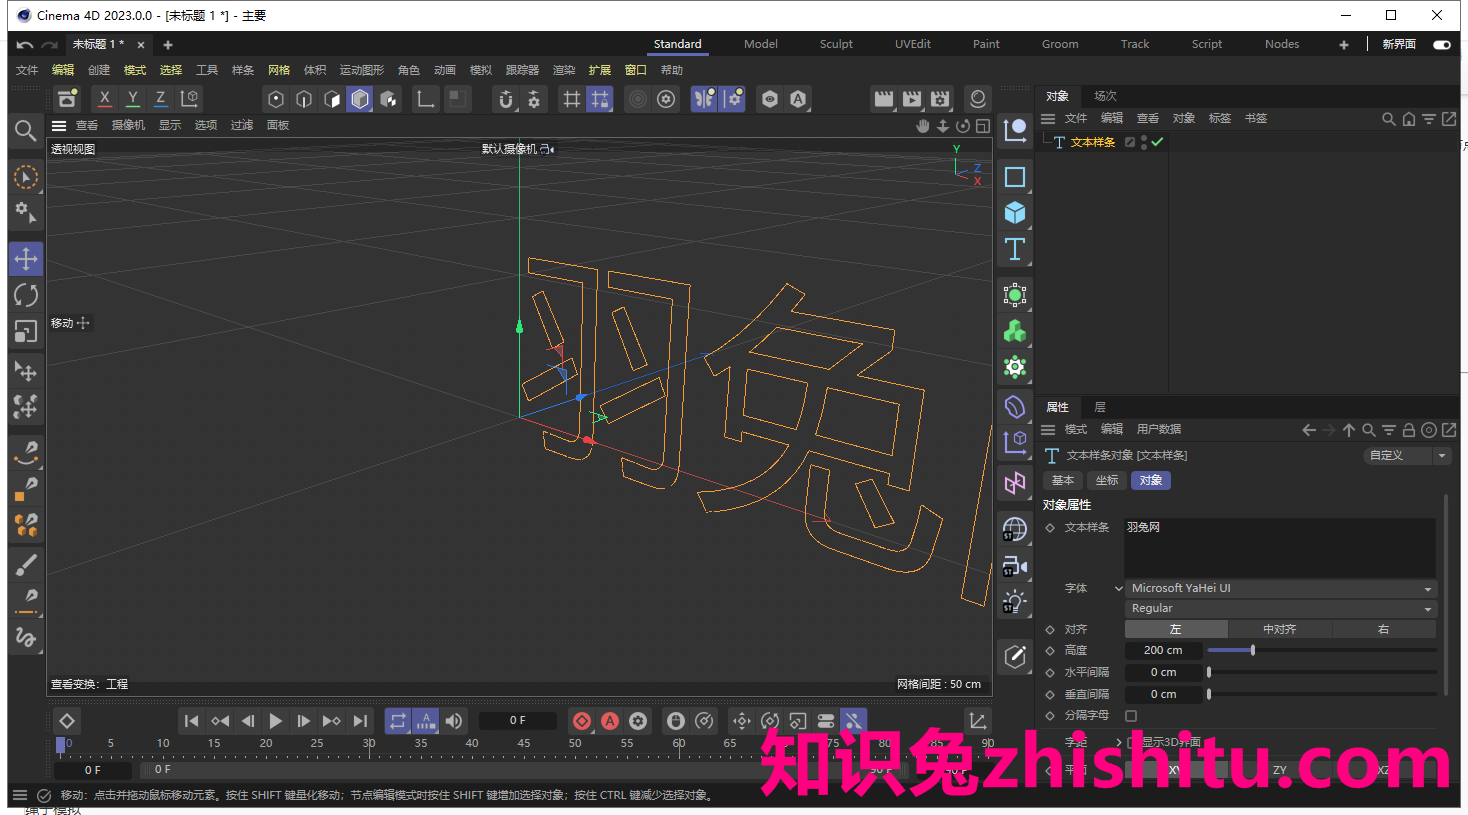Click the 右 alignment button
Image resolution: width=1468 pixels, height=815 pixels.
pyautogui.click(x=1384, y=629)
